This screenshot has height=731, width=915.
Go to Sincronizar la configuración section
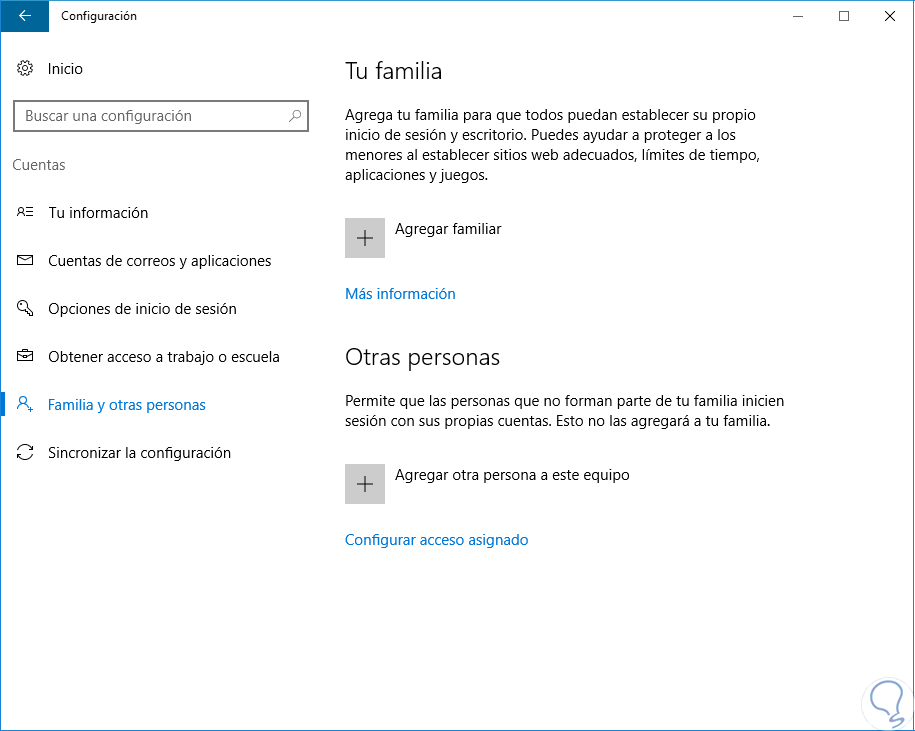coord(139,453)
